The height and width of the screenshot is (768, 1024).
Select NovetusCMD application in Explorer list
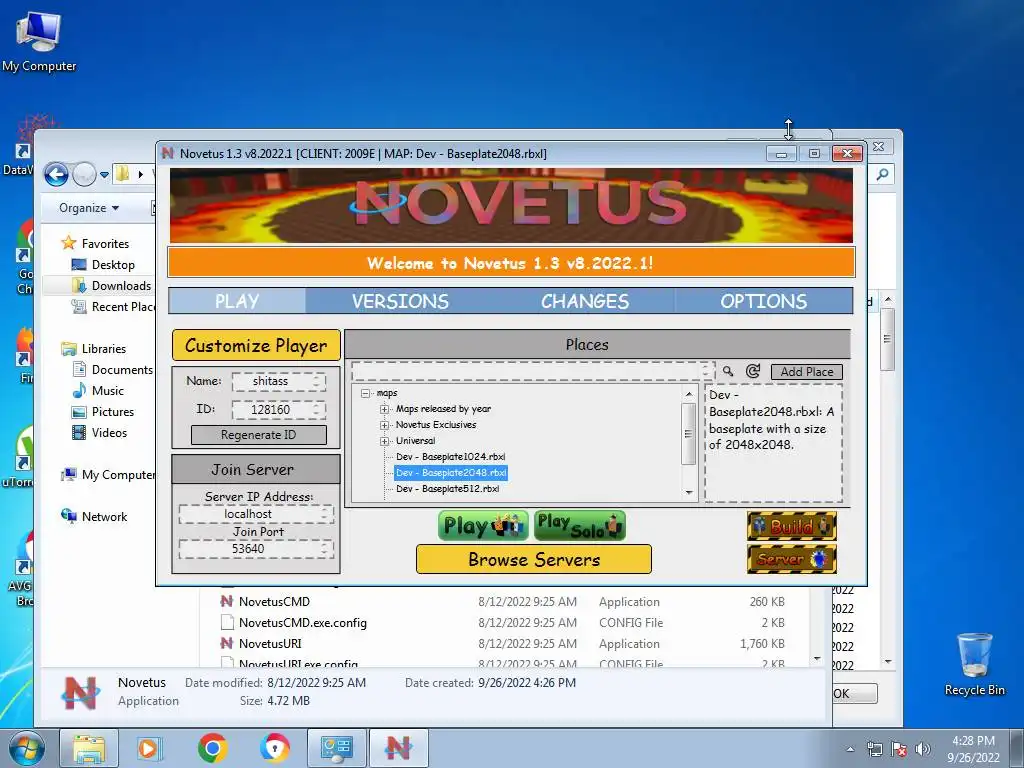[x=274, y=601]
